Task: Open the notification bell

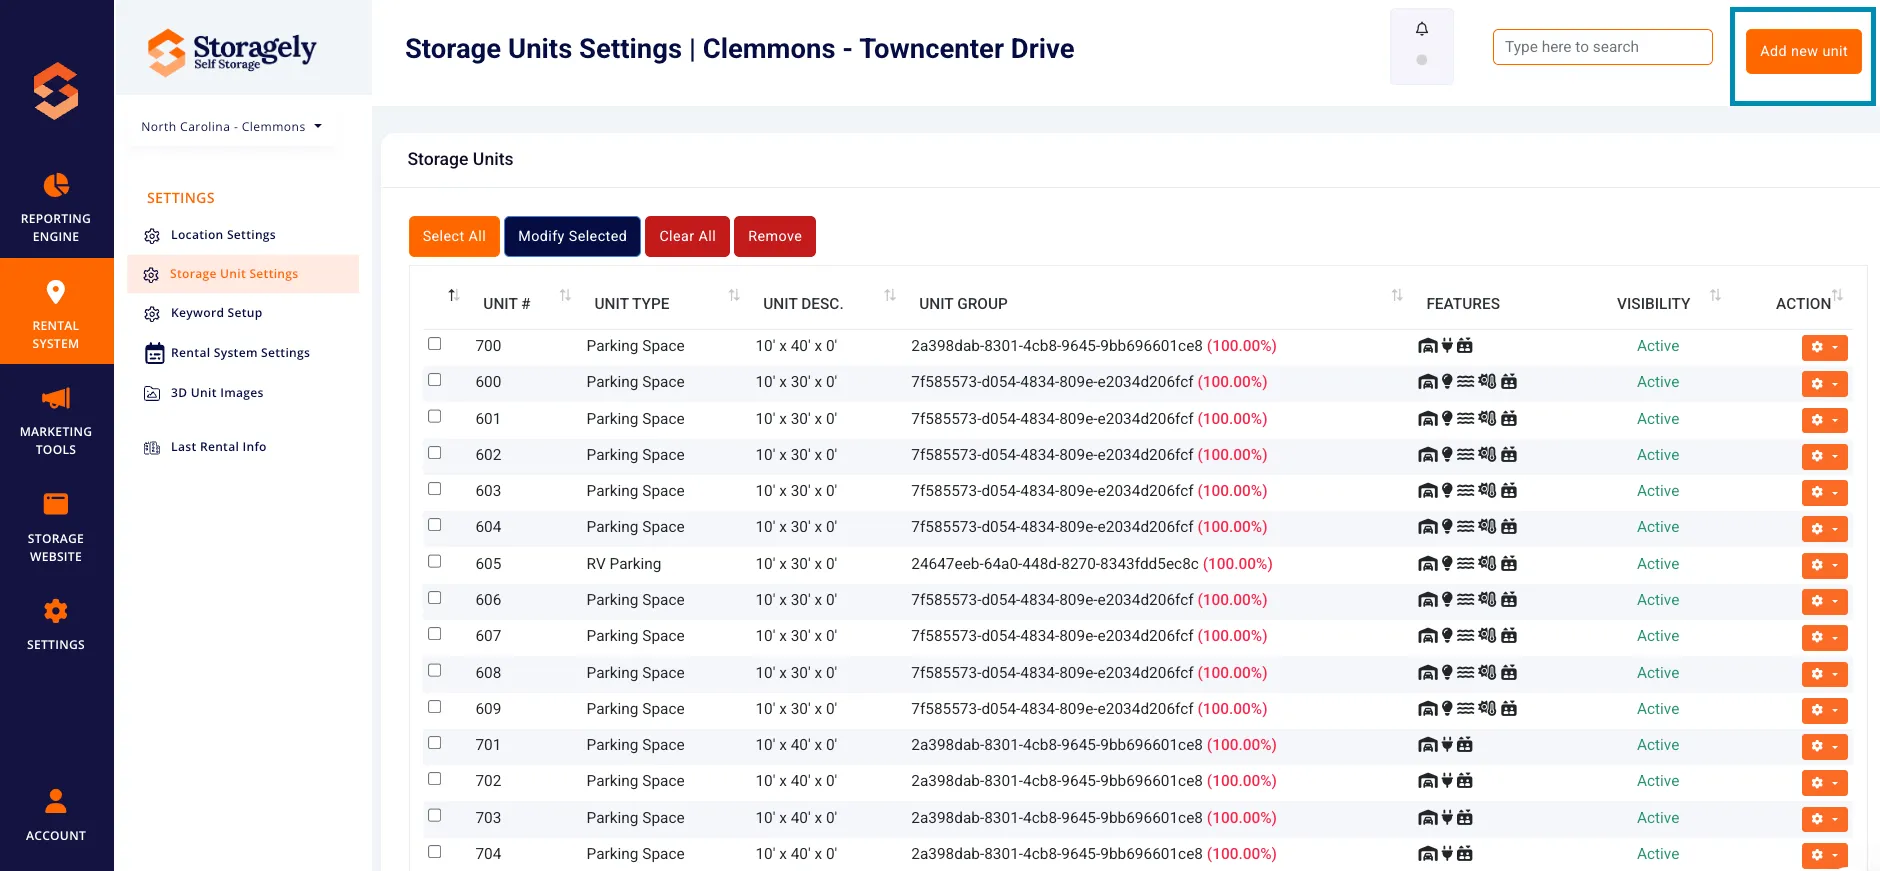Action: click(1421, 29)
